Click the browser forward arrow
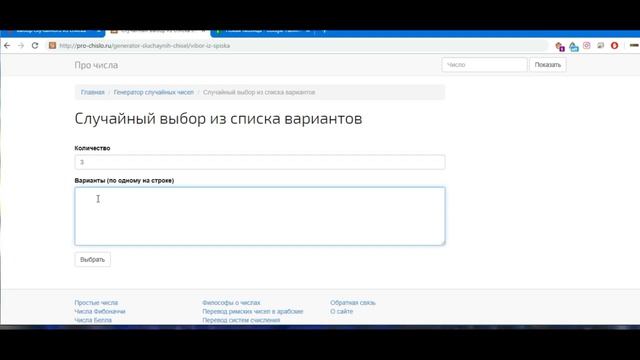Screen dimensions: 640x360 click(x=21, y=46)
